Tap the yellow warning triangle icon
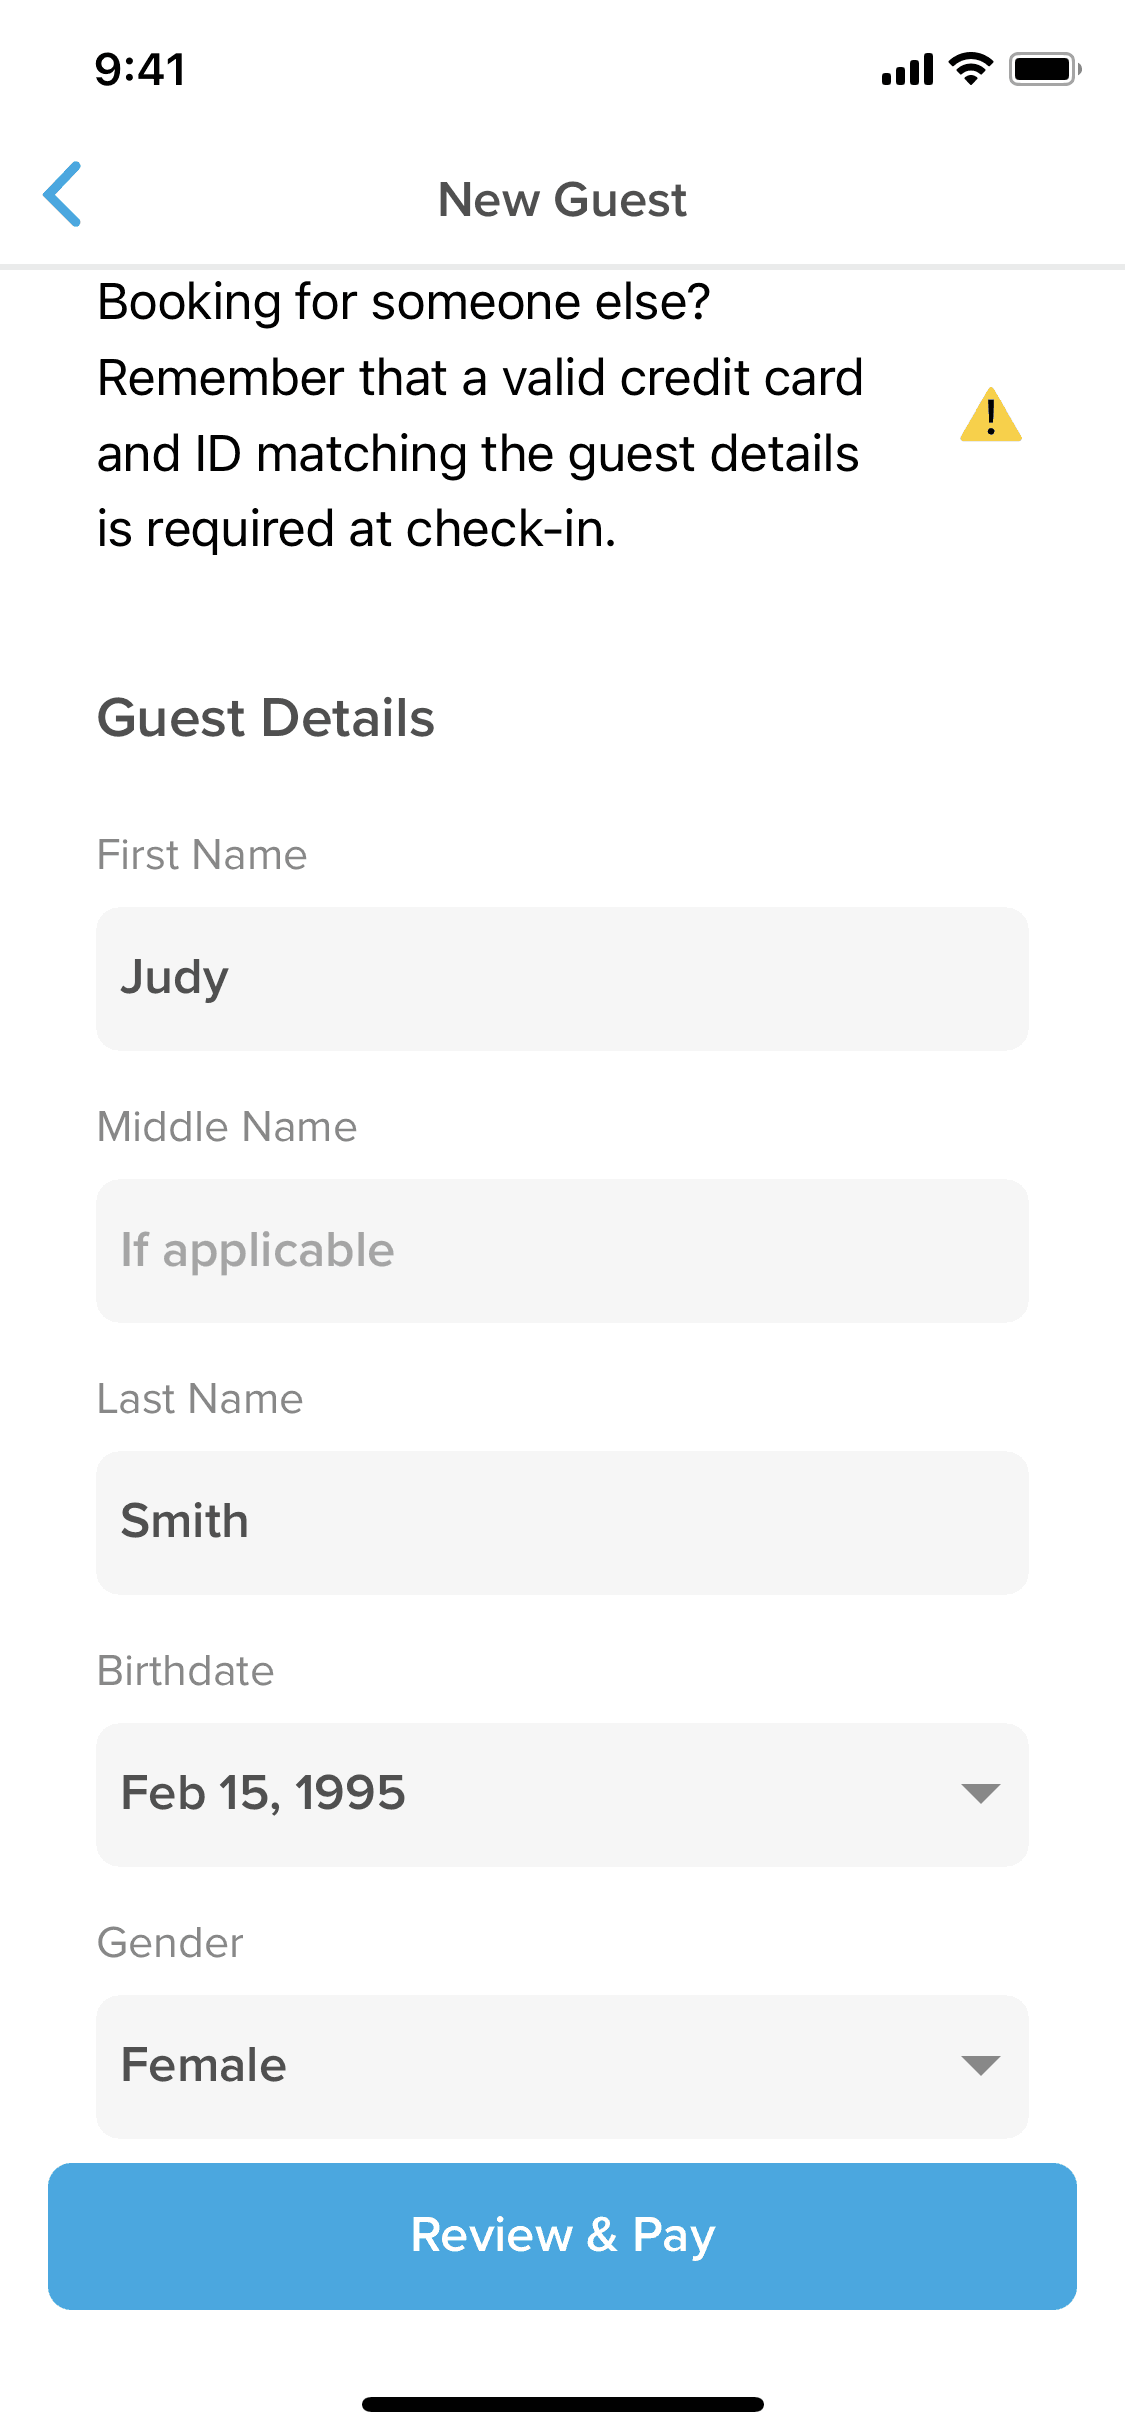This screenshot has width=1125, height=2436. pyautogui.click(x=990, y=415)
